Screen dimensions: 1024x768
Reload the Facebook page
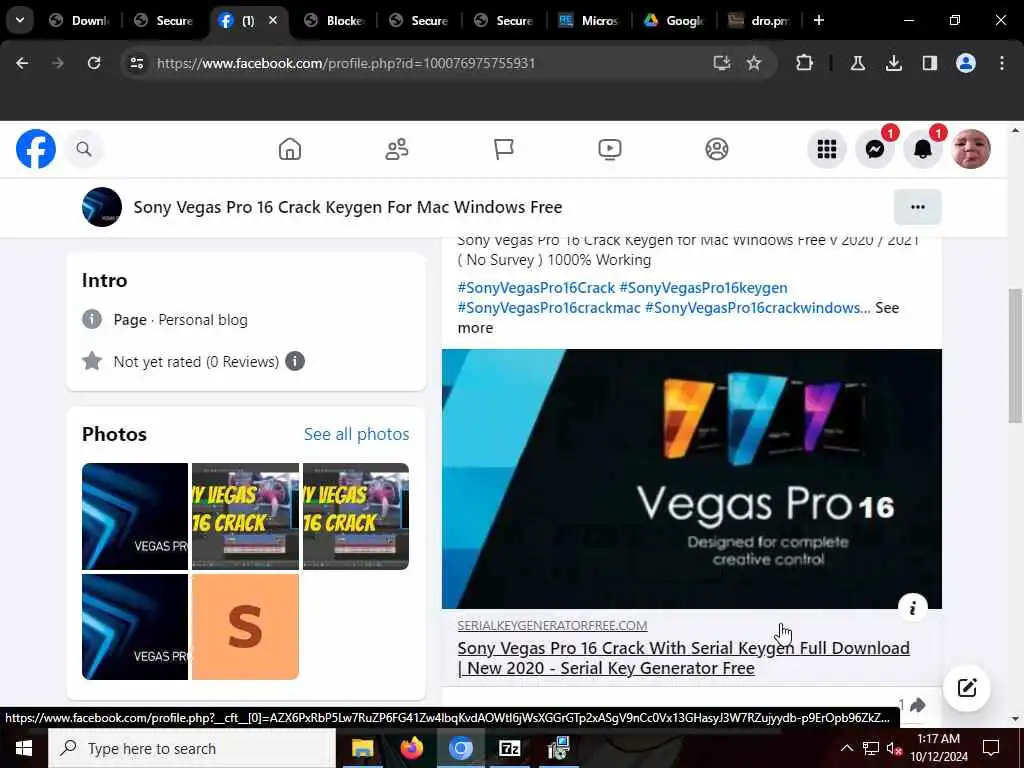coord(94,63)
